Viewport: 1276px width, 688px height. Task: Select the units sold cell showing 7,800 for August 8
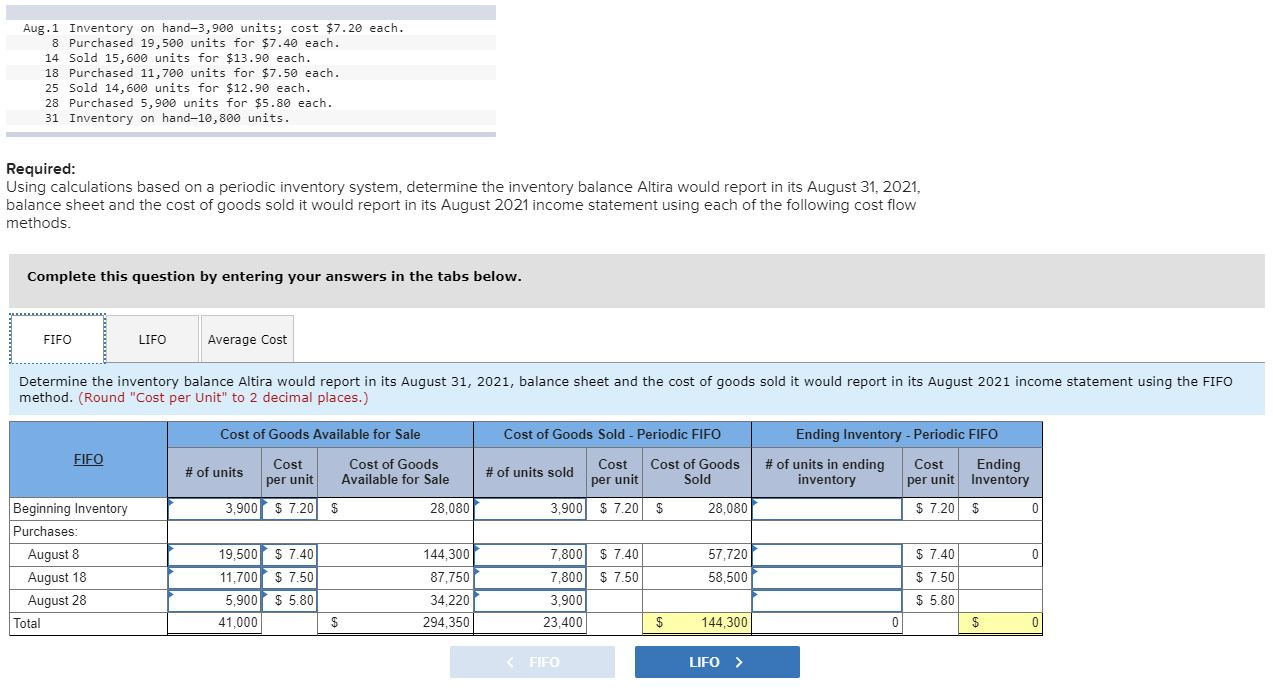coord(529,554)
